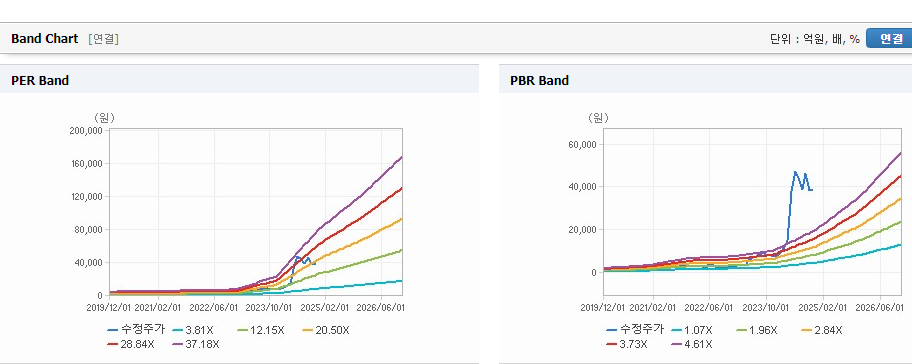The width and height of the screenshot is (912, 364).
Task: Toggle 수정주가 series in PER Band legend
Action: click(136, 330)
